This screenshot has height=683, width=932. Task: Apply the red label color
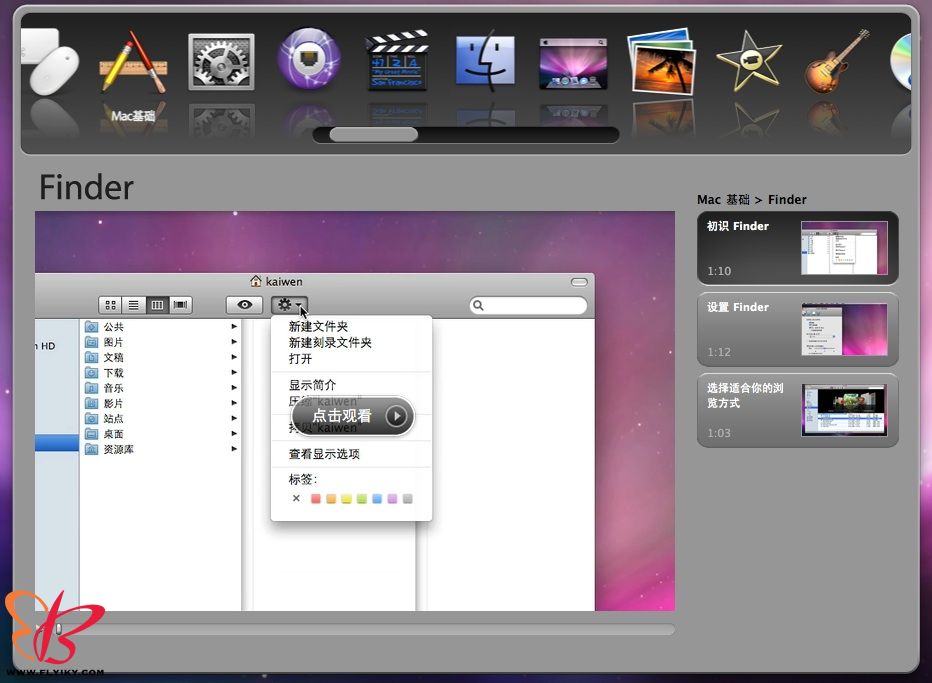(x=316, y=499)
